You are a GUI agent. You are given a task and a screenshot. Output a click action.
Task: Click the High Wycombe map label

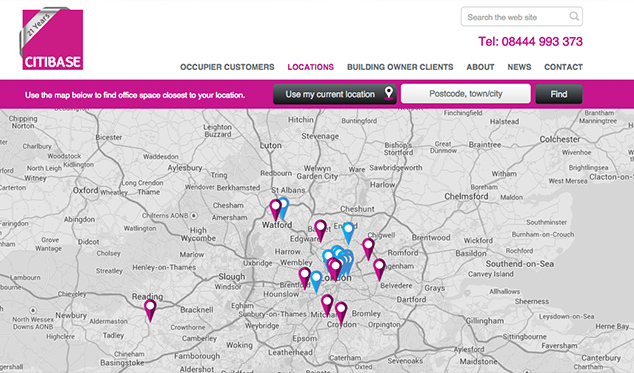coord(198,234)
